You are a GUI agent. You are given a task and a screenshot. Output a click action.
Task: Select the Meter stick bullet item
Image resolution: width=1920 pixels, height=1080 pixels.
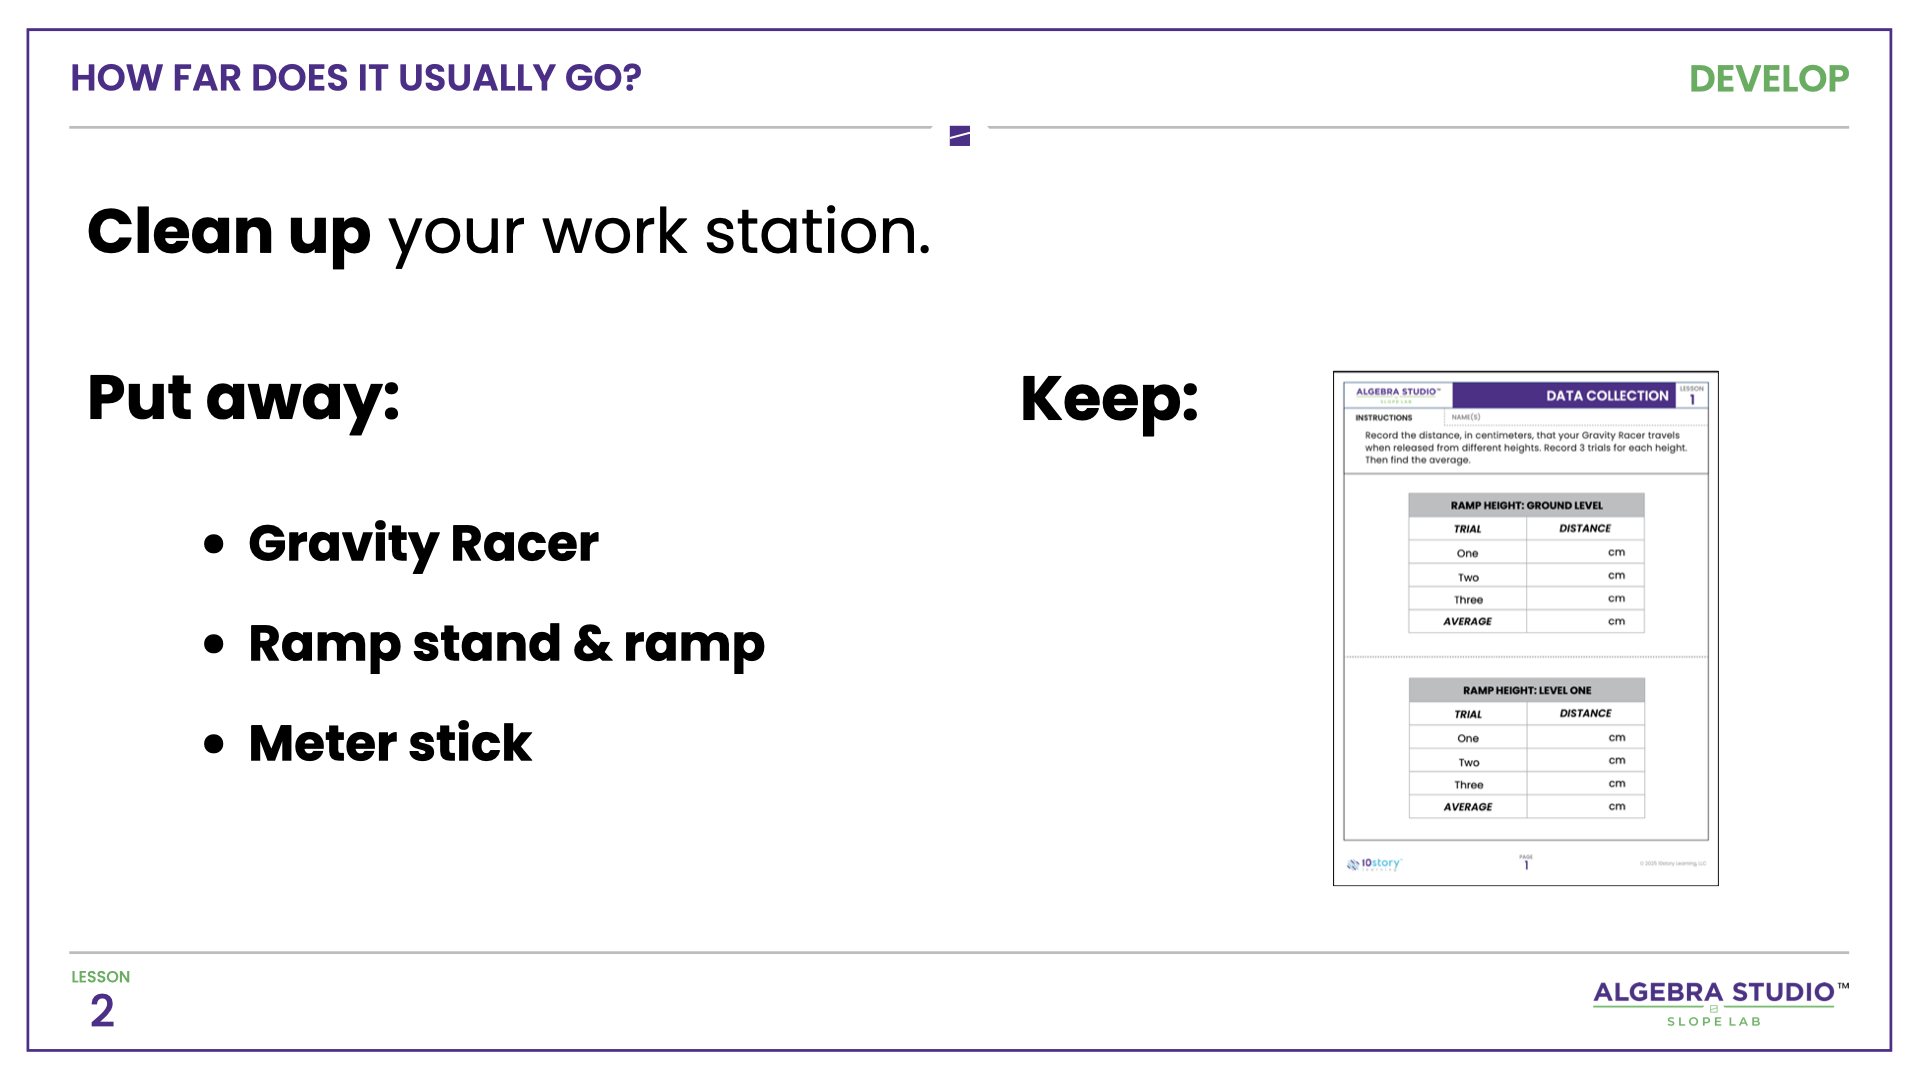tap(390, 744)
